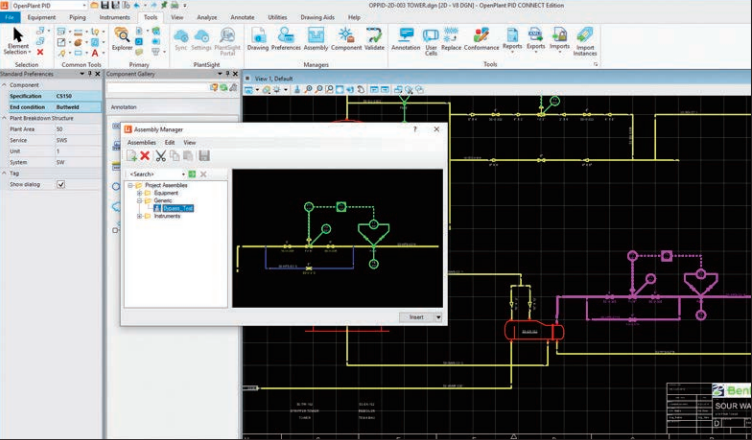Viewport: 752px width, 440px height.
Task: Collapse the Generic folder in assembly tree
Action: click(x=140, y=201)
